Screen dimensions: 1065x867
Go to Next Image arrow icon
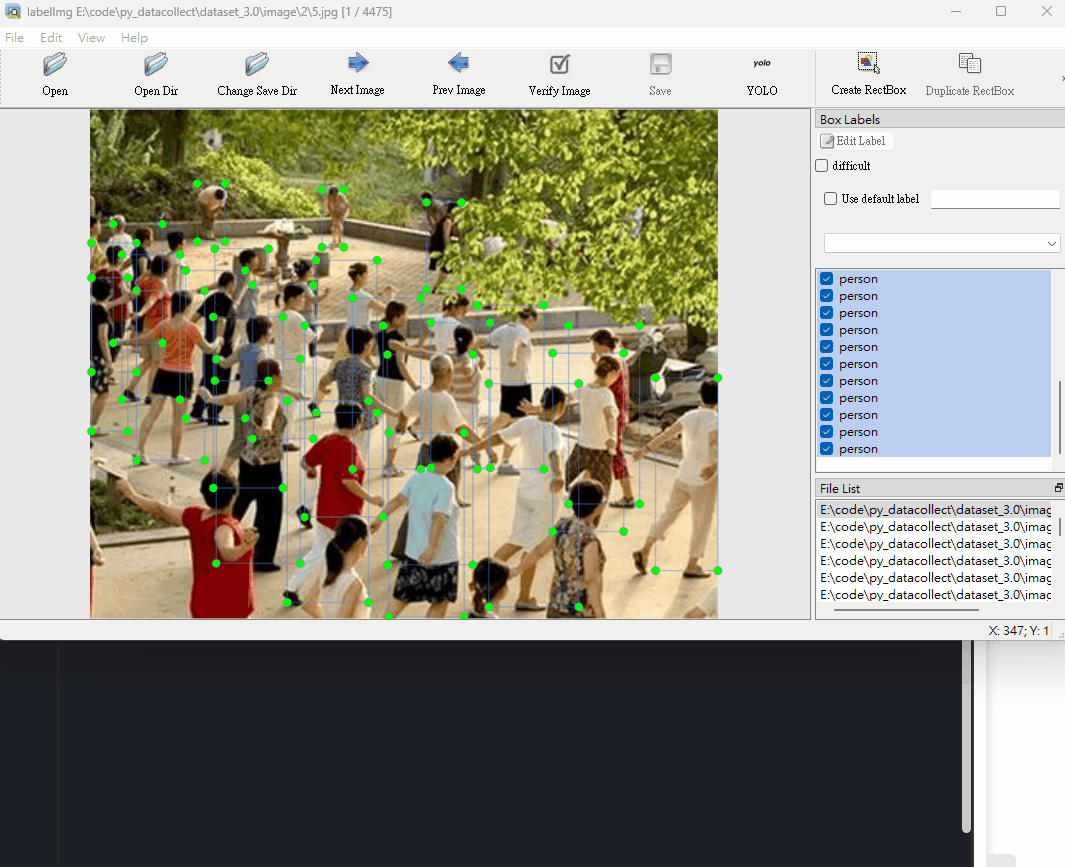pos(358,64)
